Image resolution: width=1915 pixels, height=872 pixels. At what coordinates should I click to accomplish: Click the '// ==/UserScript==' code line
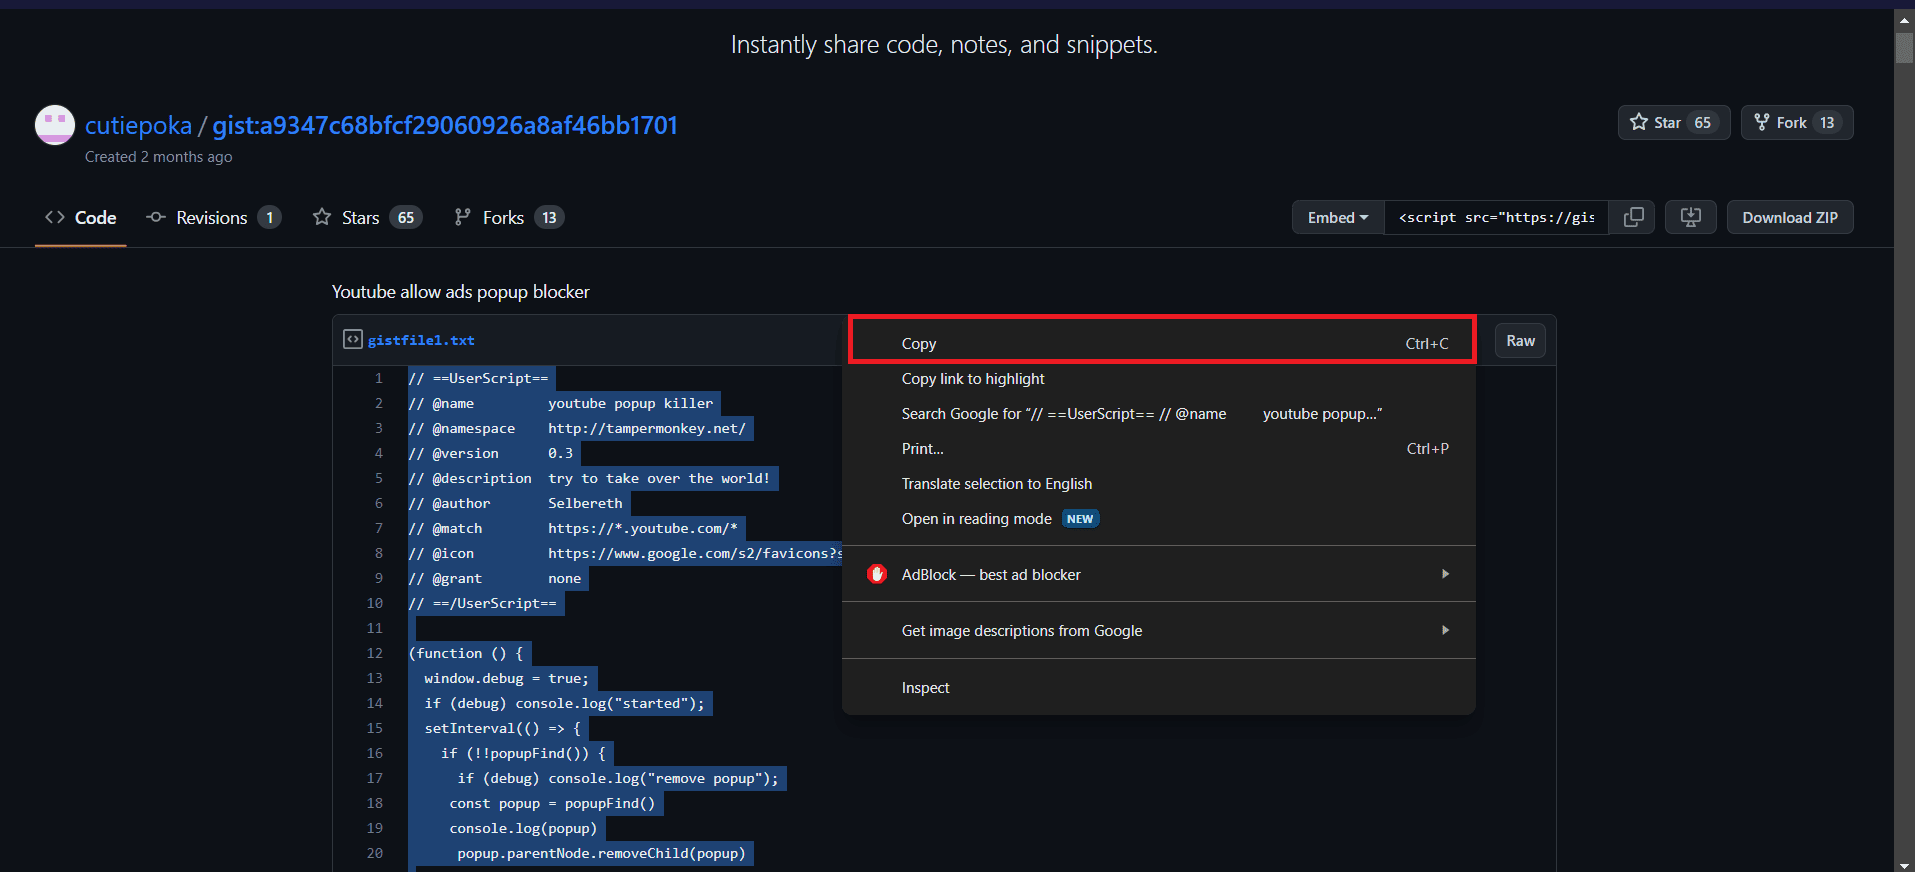483,603
